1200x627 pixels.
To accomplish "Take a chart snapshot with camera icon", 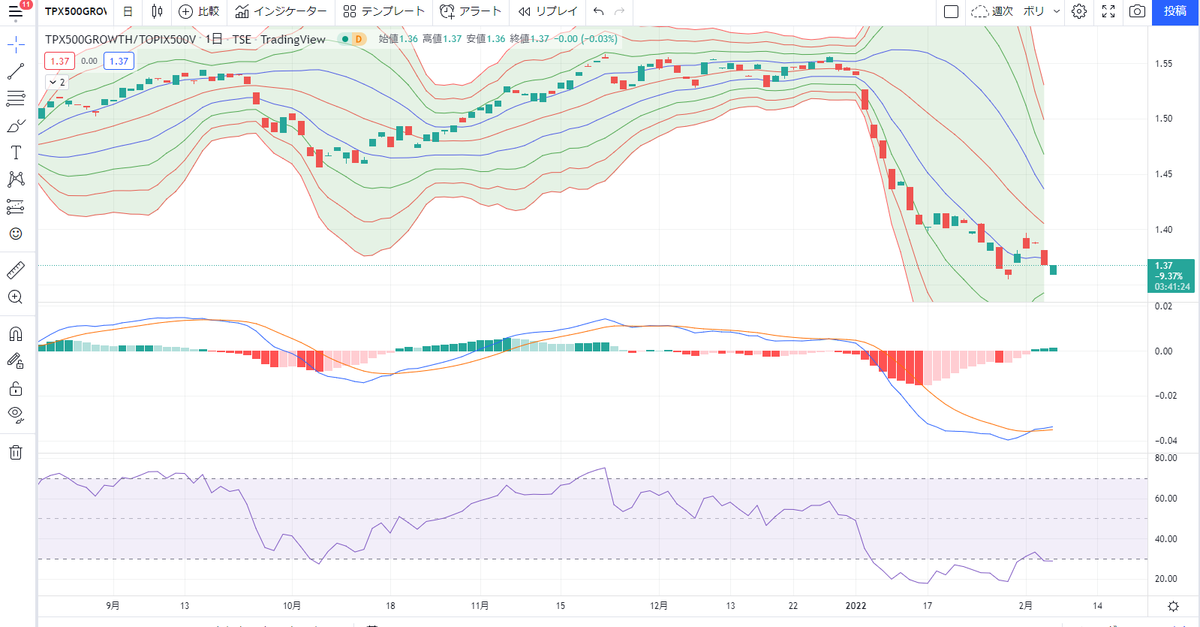I will (1137, 12).
